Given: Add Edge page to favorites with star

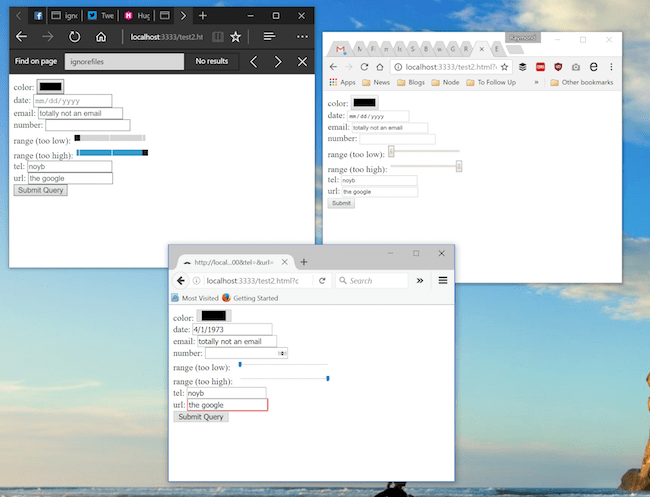Looking at the screenshot, I should coord(235,37).
